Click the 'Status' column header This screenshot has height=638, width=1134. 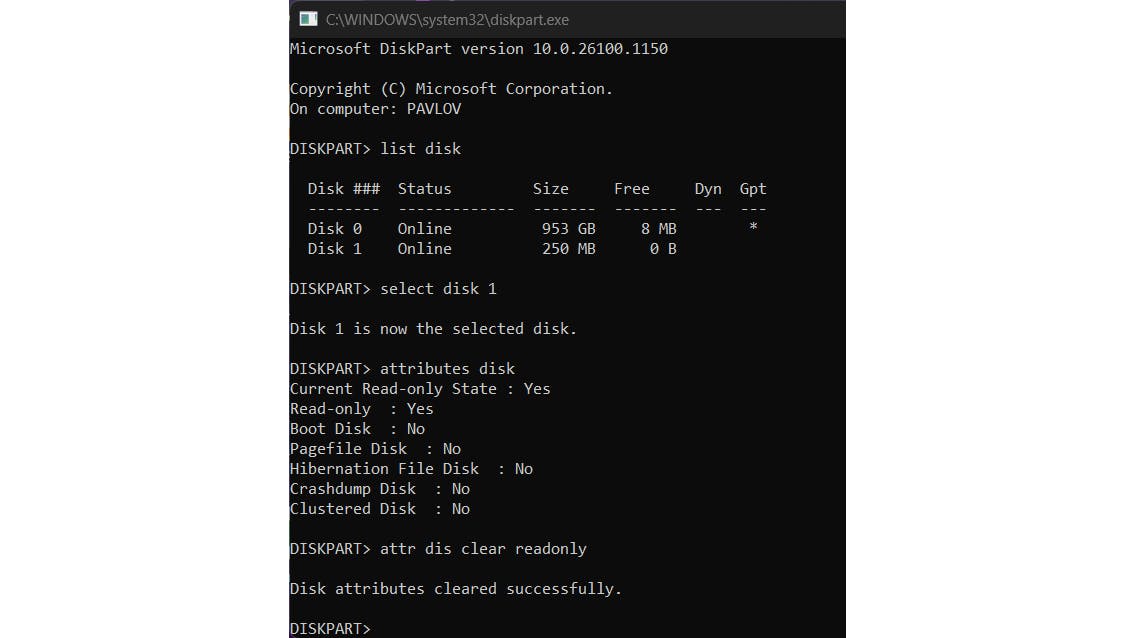(424, 189)
